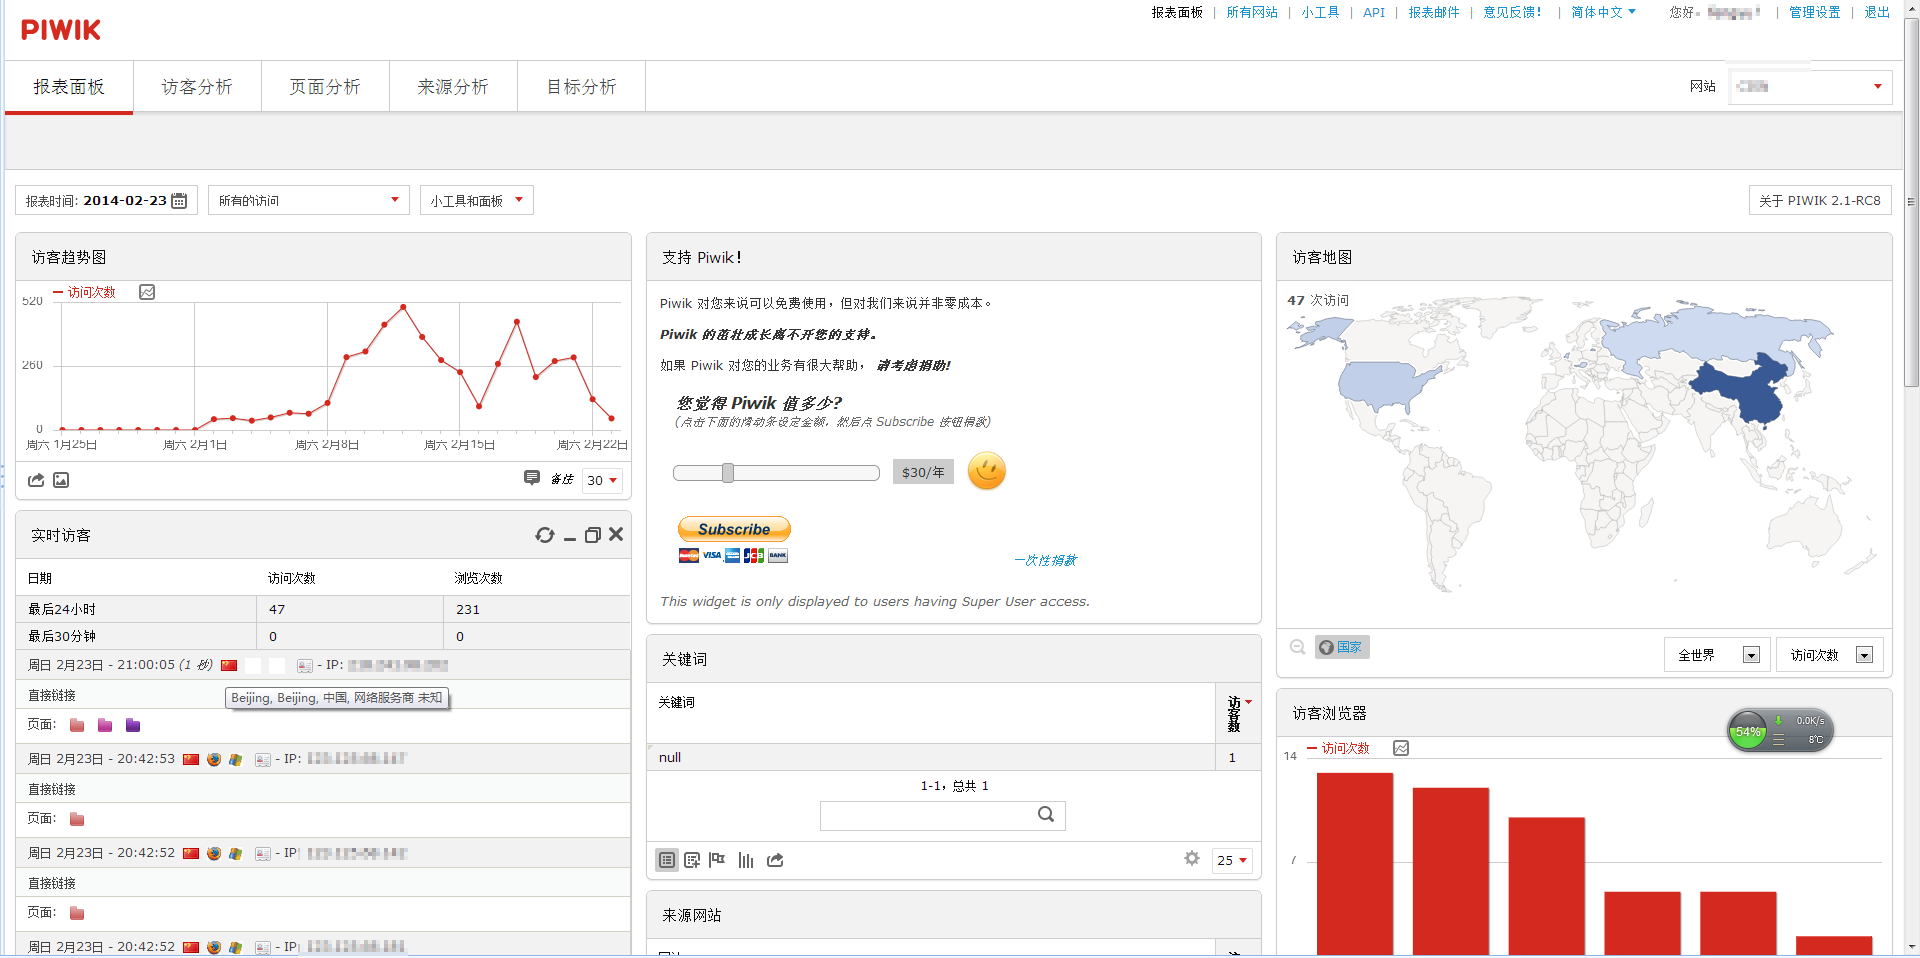Open visitor profile icon on 21:00:05 visit
1920x958 pixels.
305,665
